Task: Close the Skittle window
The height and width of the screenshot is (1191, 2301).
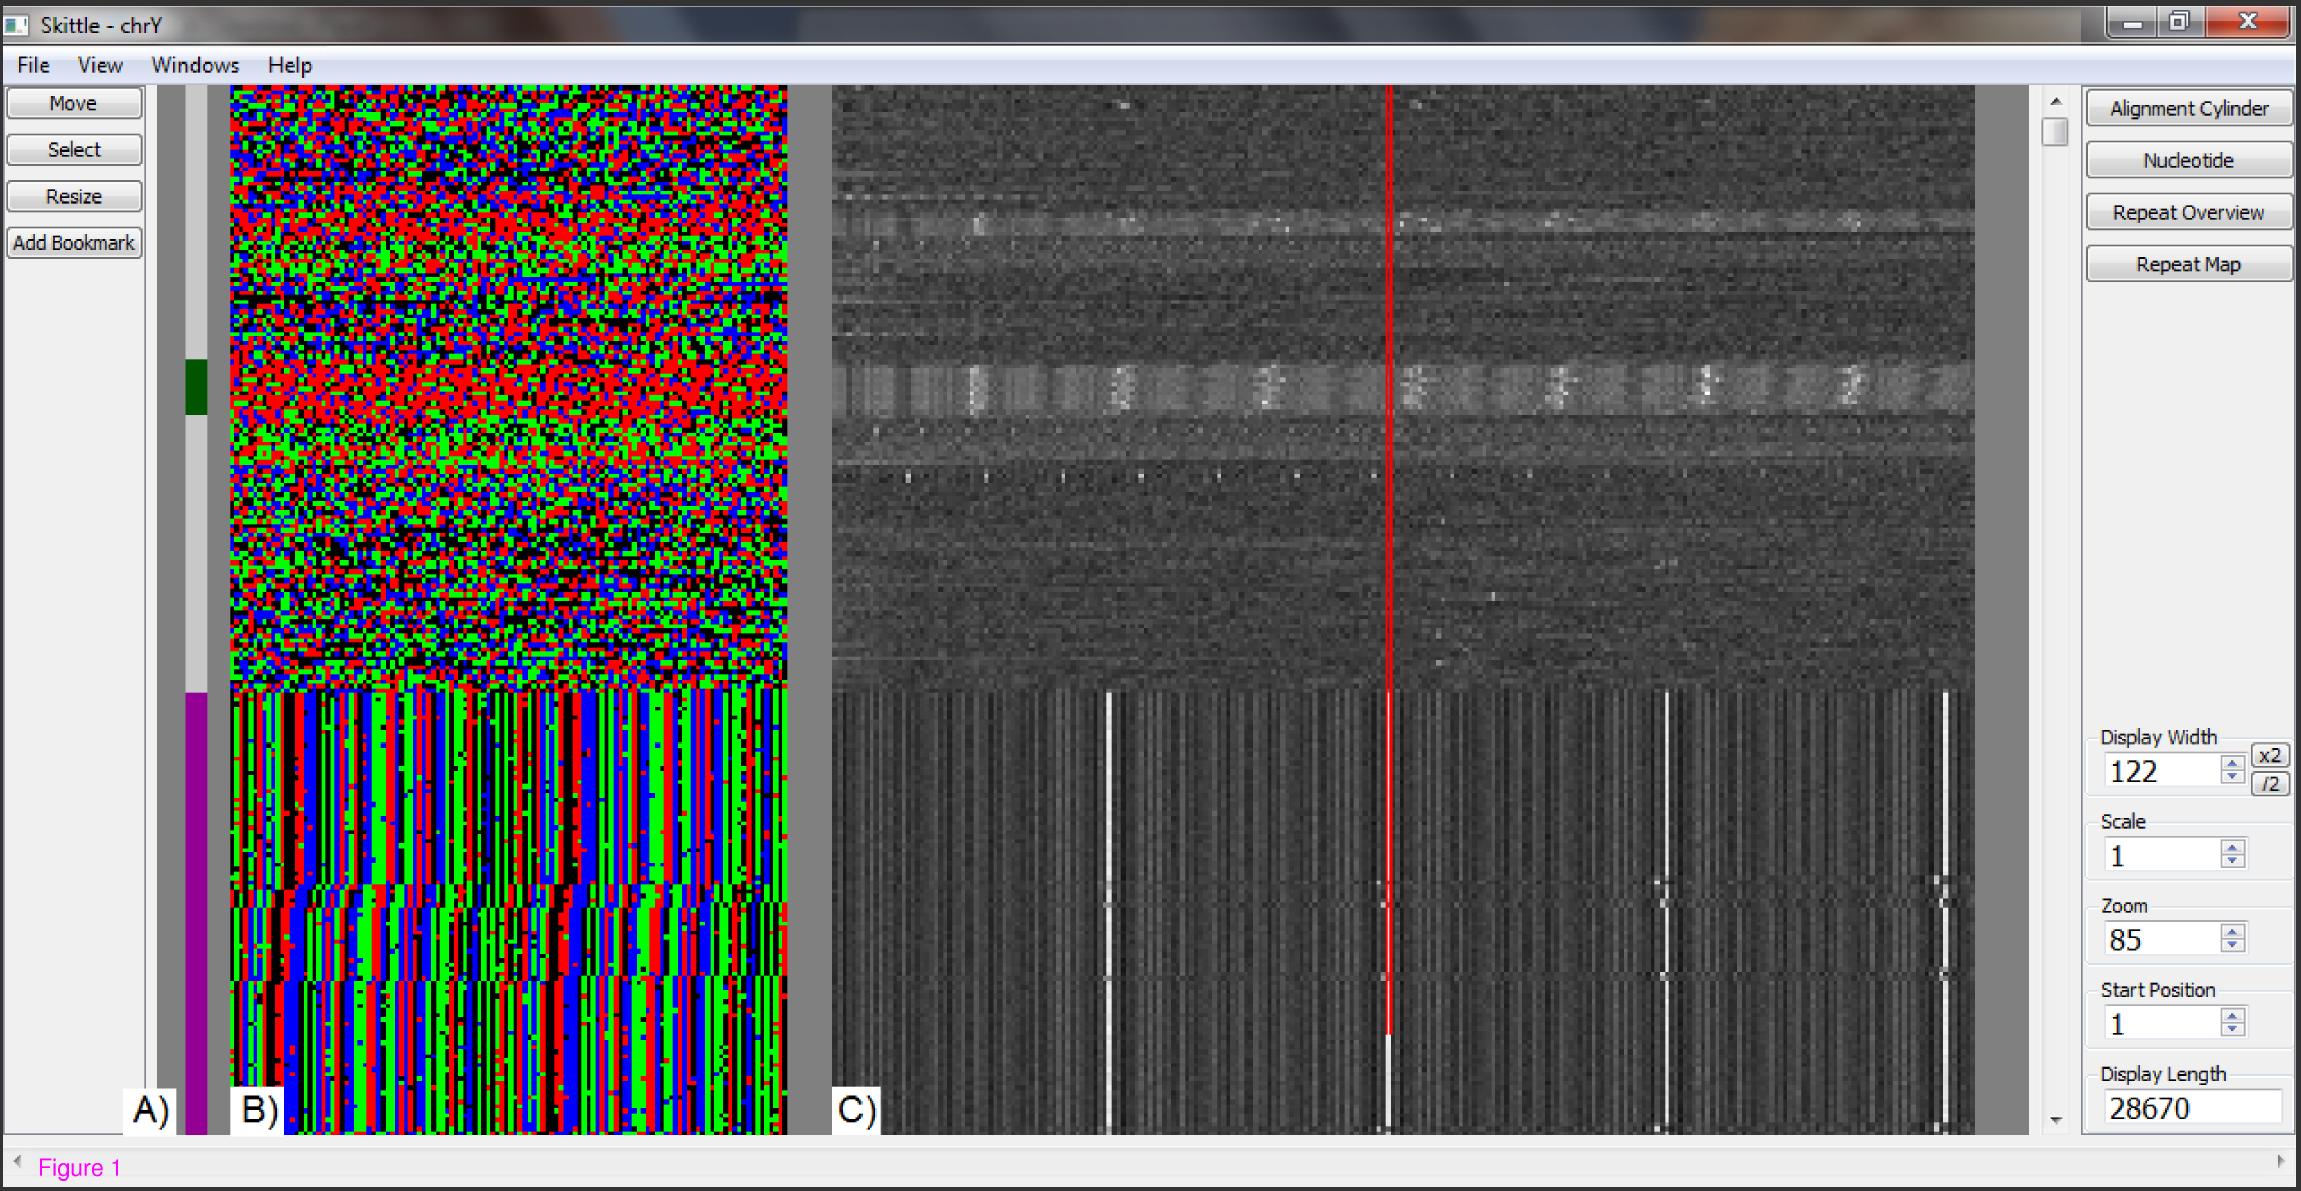Action: click(x=2247, y=22)
